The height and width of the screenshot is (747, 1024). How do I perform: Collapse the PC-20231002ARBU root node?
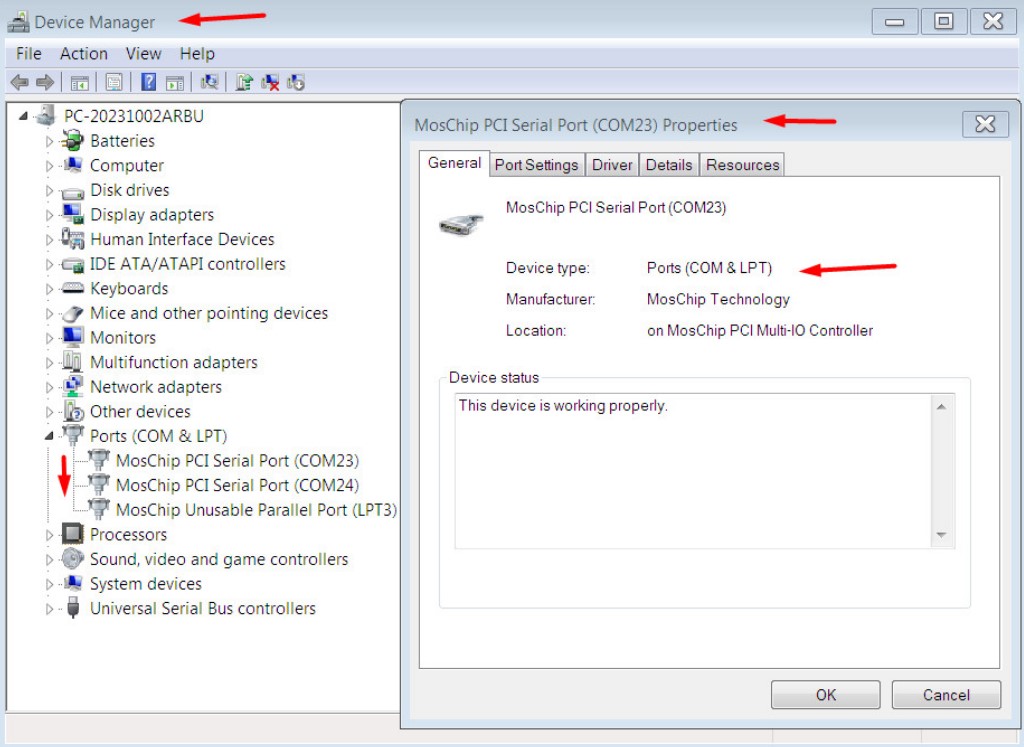24,116
